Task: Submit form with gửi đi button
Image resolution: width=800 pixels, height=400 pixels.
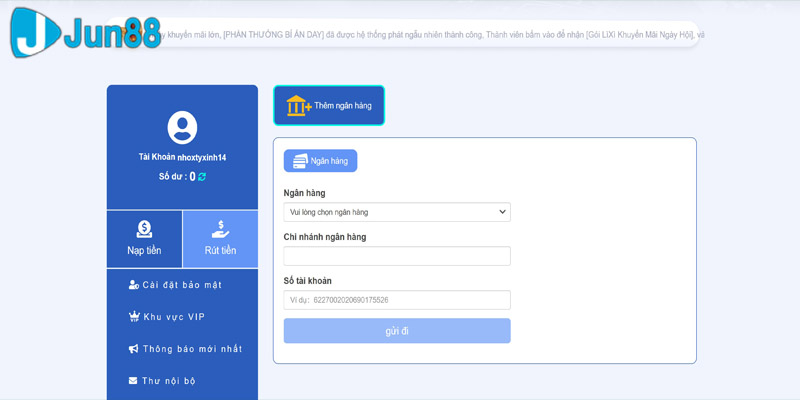Action: 397,331
